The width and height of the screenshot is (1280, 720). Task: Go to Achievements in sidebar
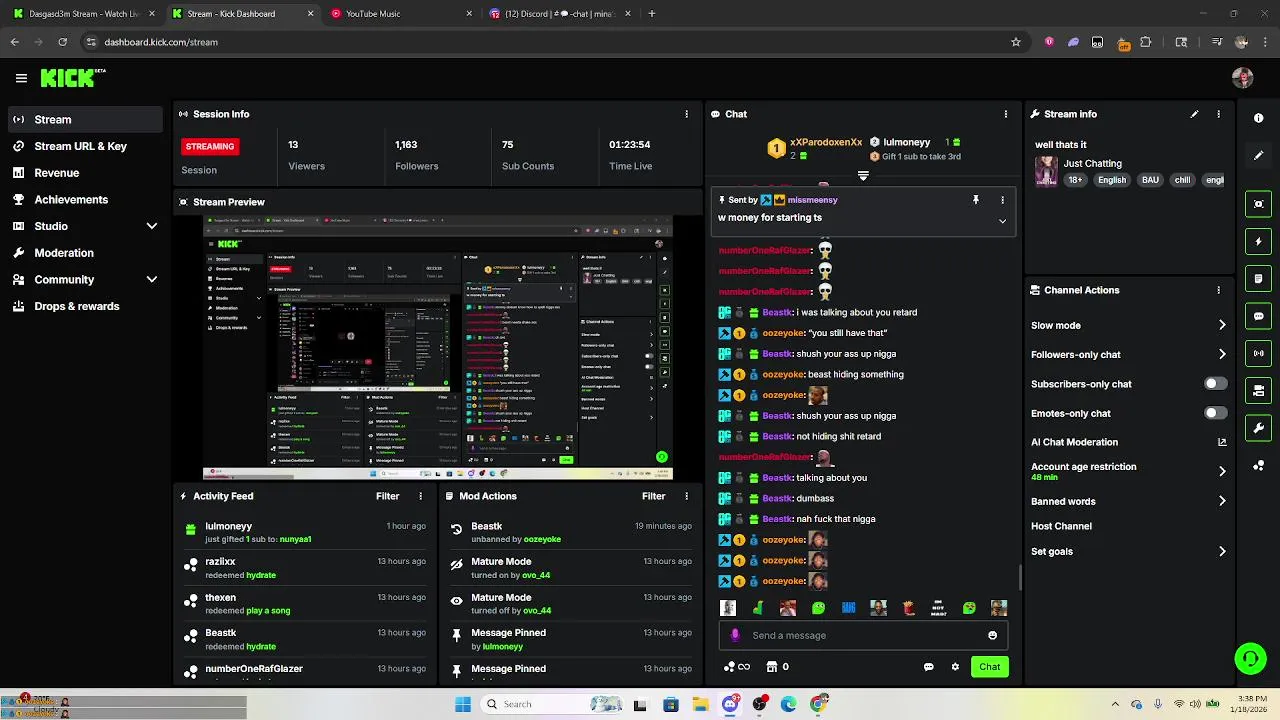[x=85, y=199]
